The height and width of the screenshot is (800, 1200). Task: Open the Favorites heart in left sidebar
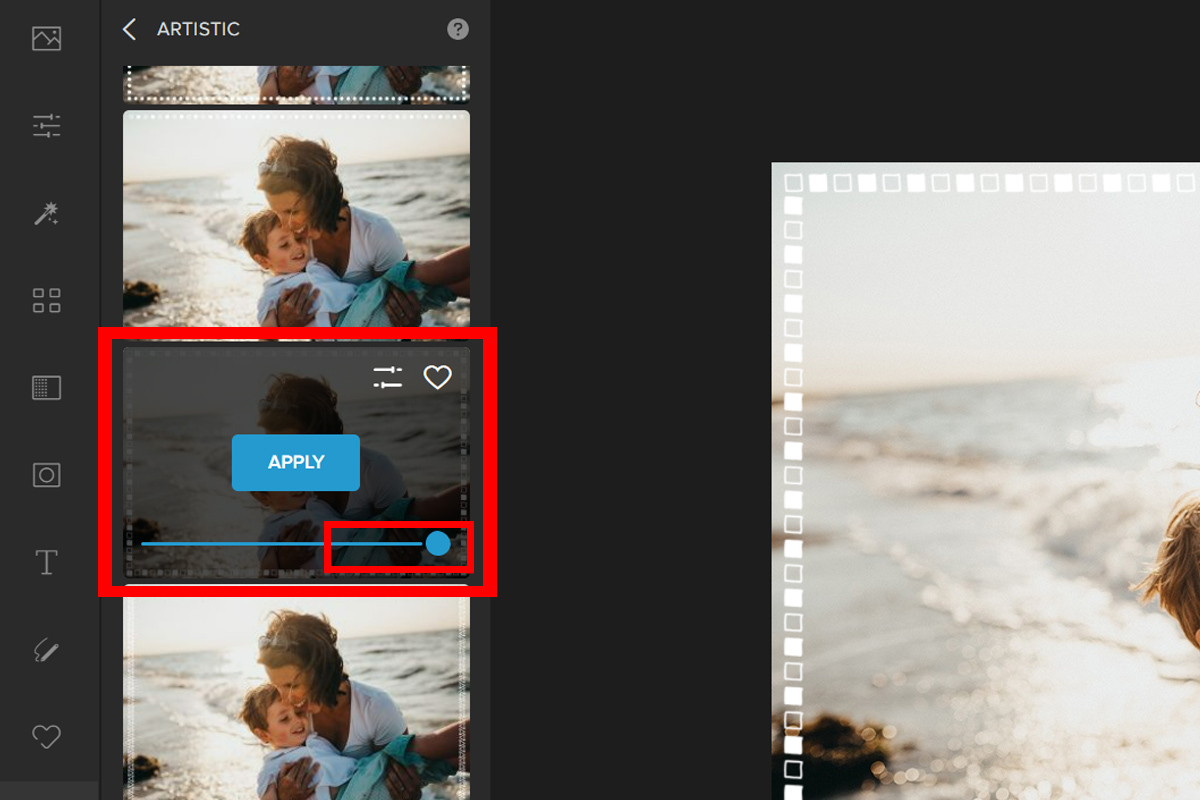pos(47,737)
